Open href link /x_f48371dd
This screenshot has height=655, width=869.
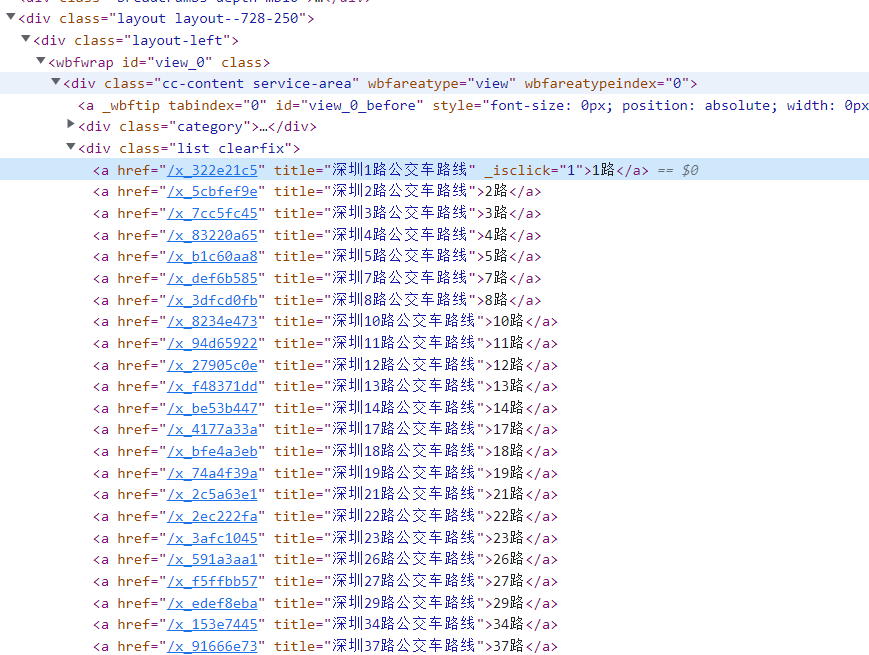point(212,386)
